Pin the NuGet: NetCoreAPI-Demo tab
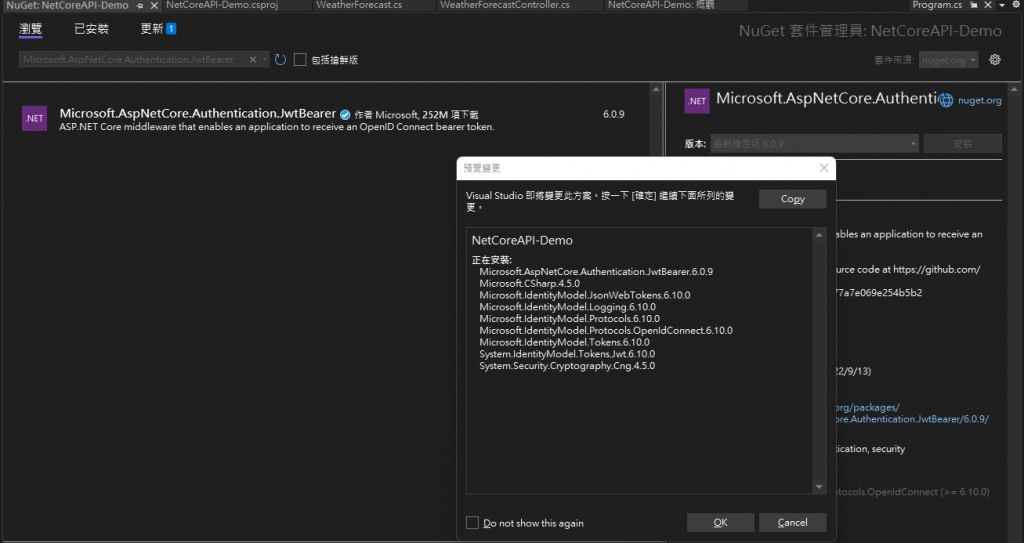 coord(140,5)
